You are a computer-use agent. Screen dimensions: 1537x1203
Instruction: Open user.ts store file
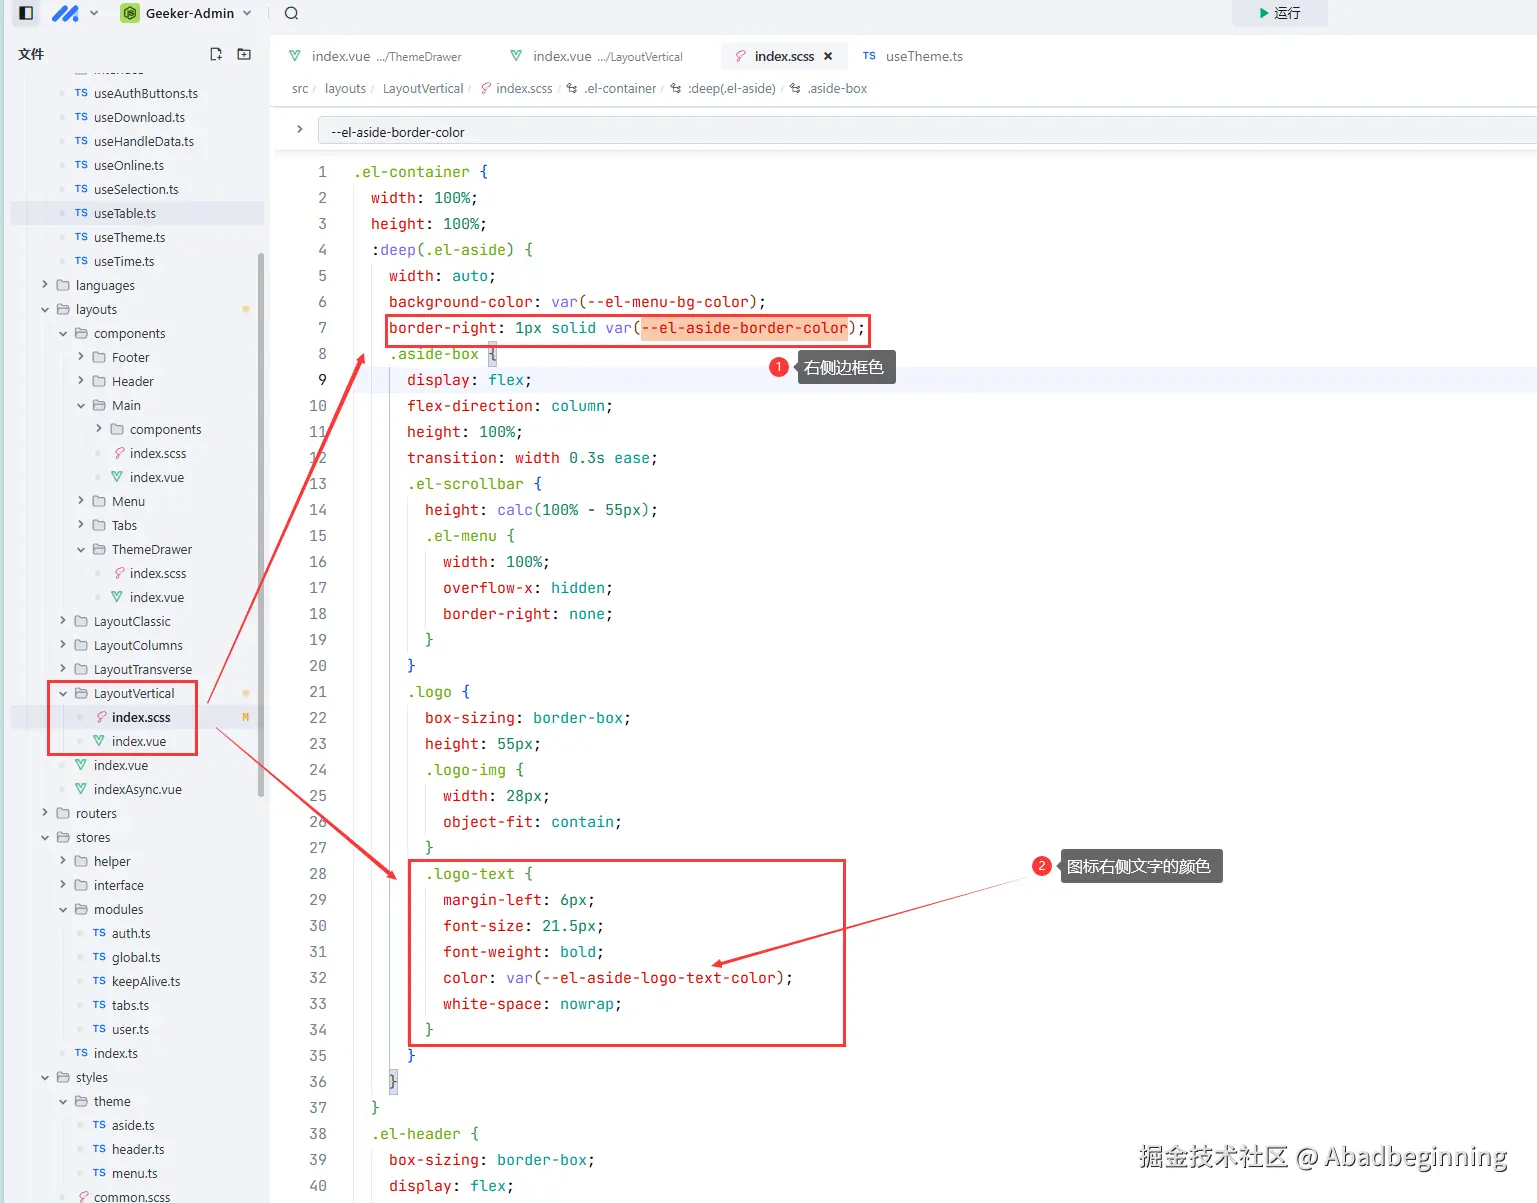point(130,1029)
